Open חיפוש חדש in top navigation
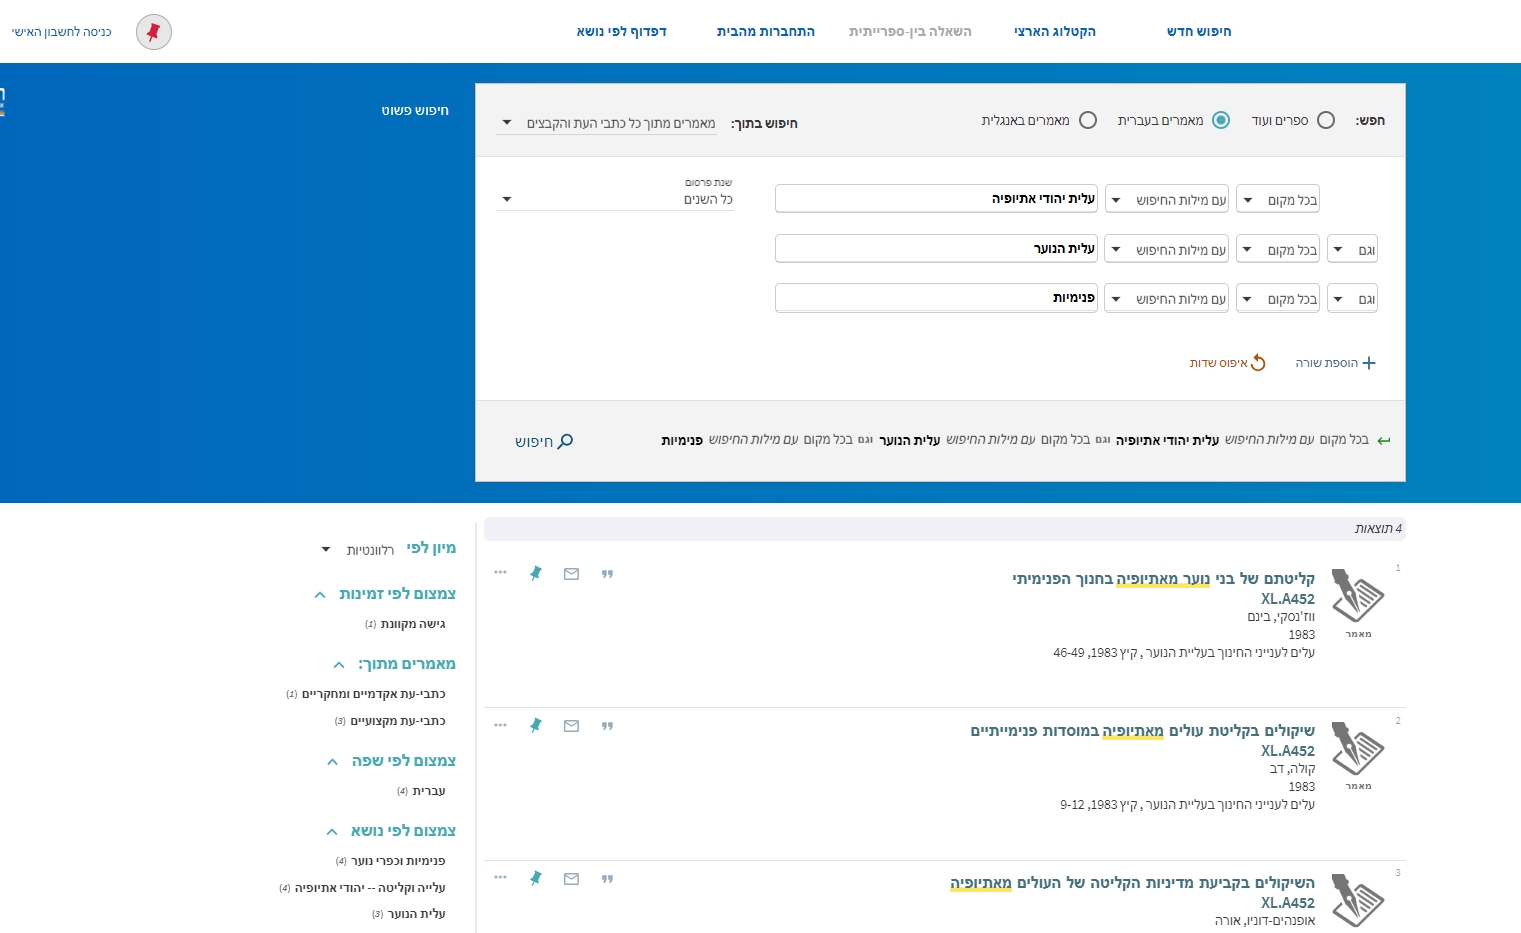The height and width of the screenshot is (933, 1521). click(1198, 32)
